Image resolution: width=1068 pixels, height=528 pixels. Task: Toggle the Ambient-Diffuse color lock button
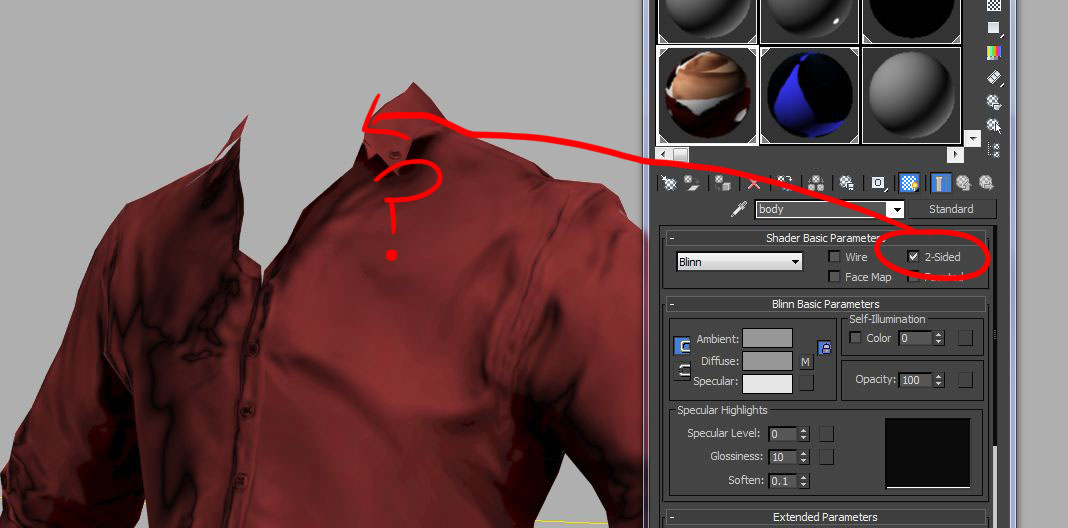coord(682,346)
